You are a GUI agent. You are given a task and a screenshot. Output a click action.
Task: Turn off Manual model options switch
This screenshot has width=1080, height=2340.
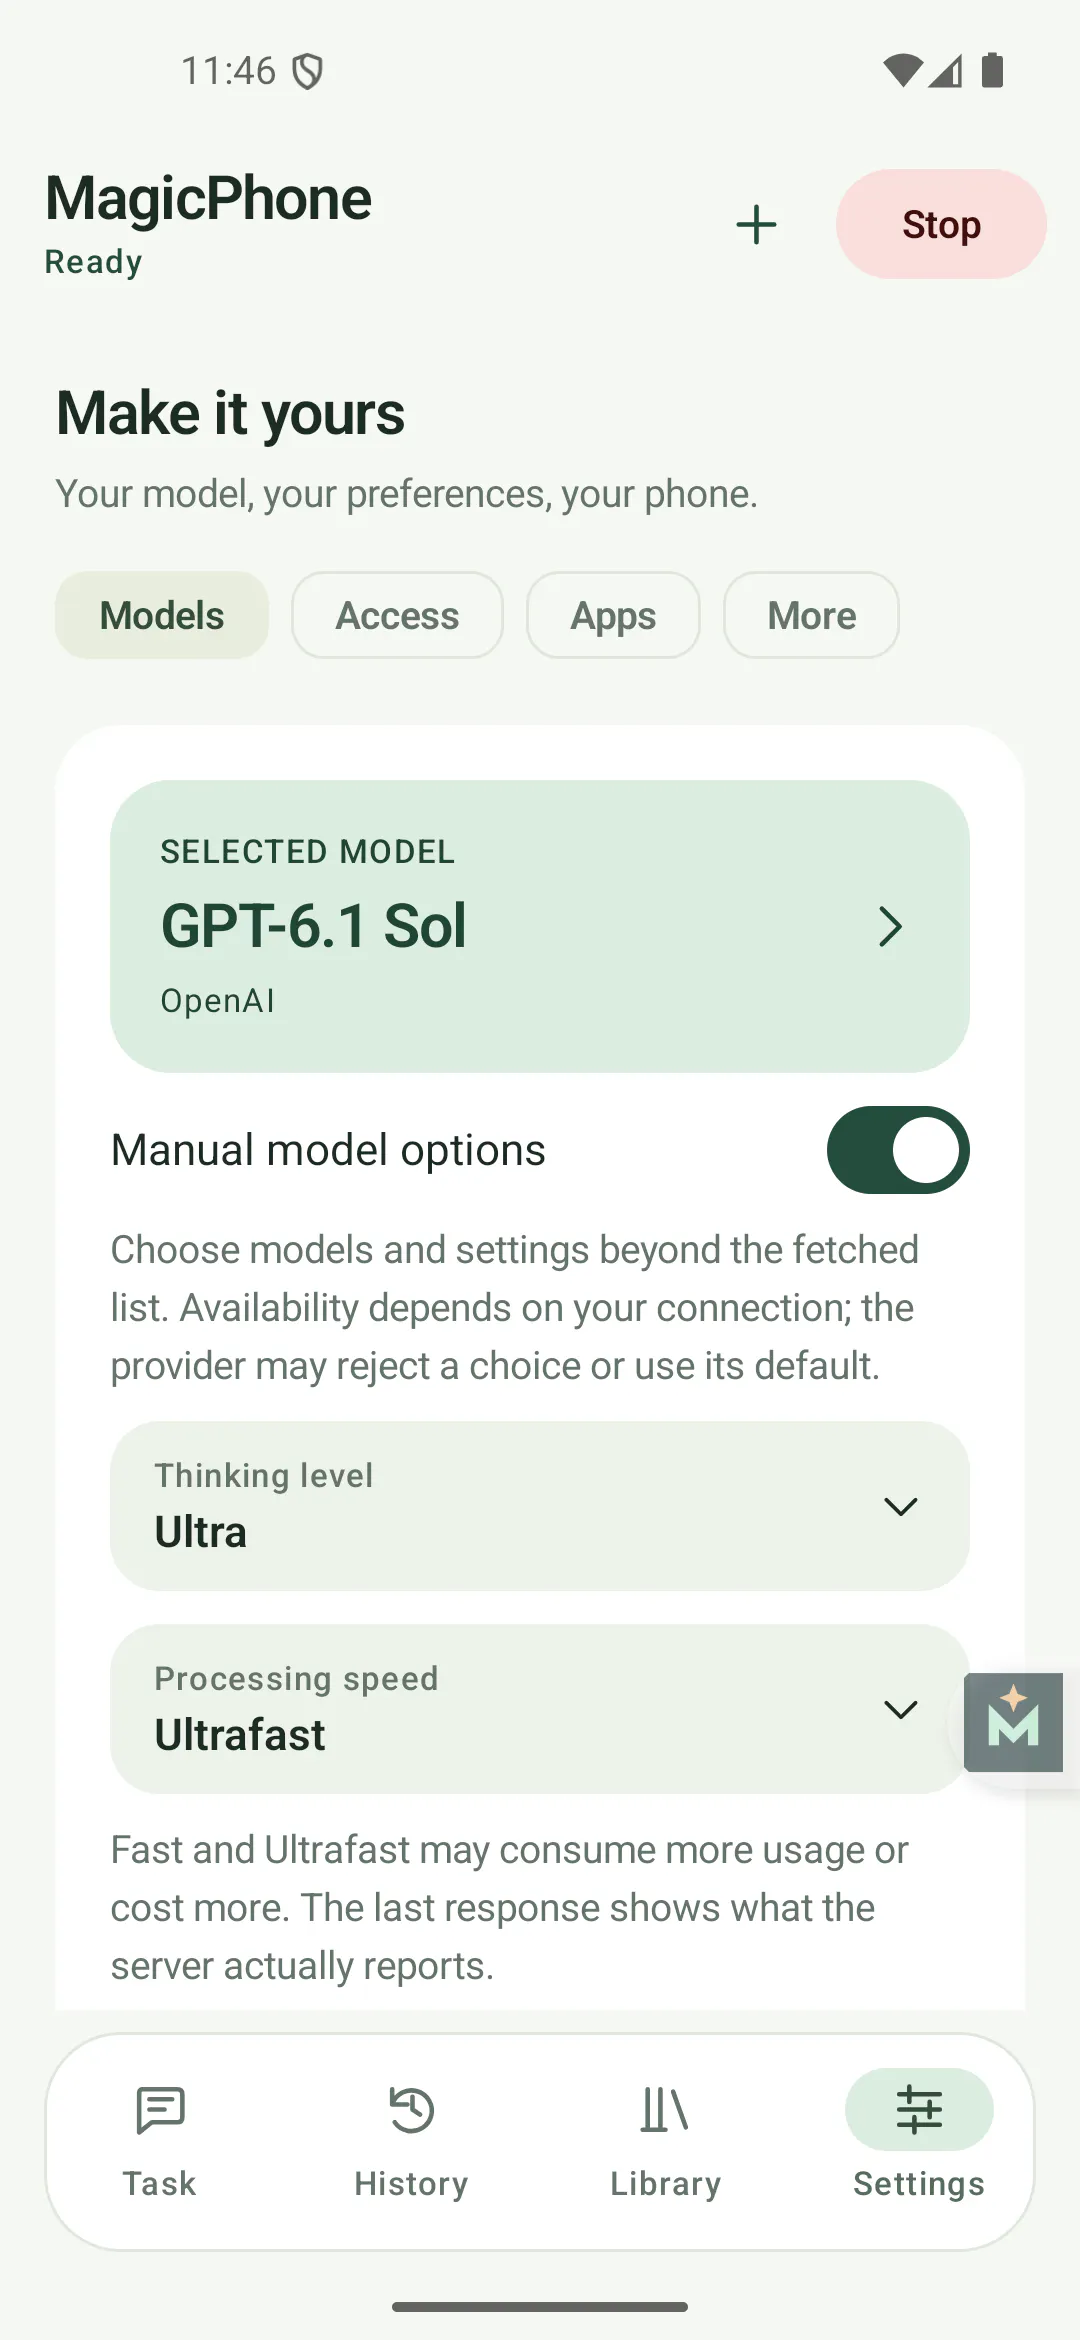click(x=897, y=1150)
